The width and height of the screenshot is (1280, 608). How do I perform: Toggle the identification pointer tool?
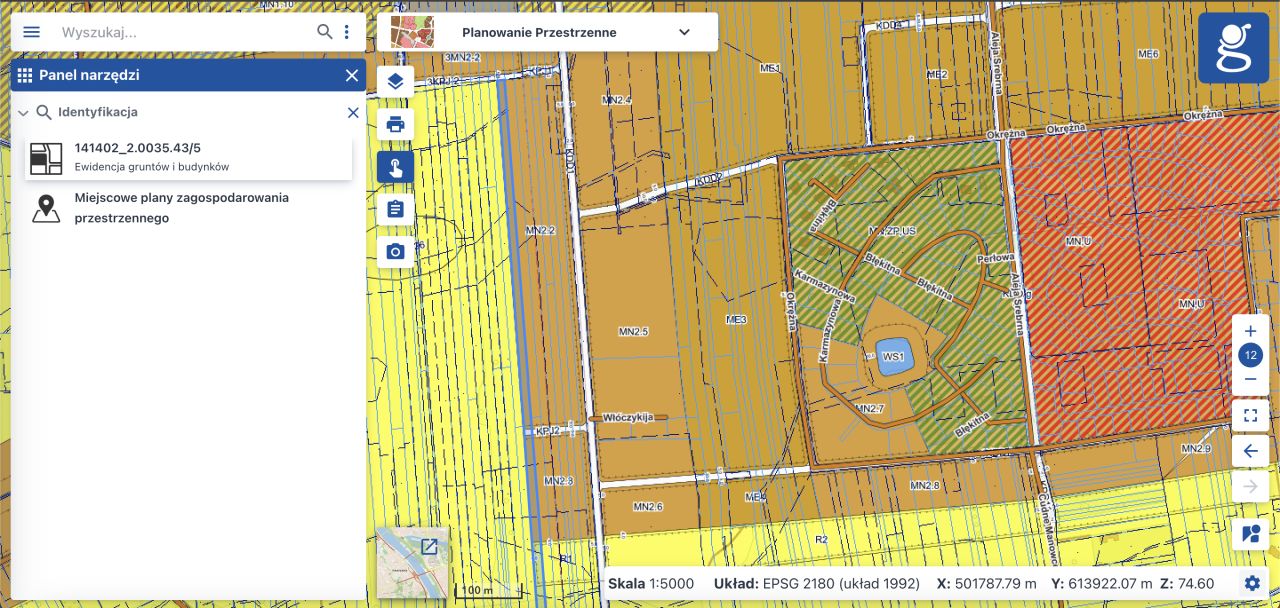click(395, 167)
